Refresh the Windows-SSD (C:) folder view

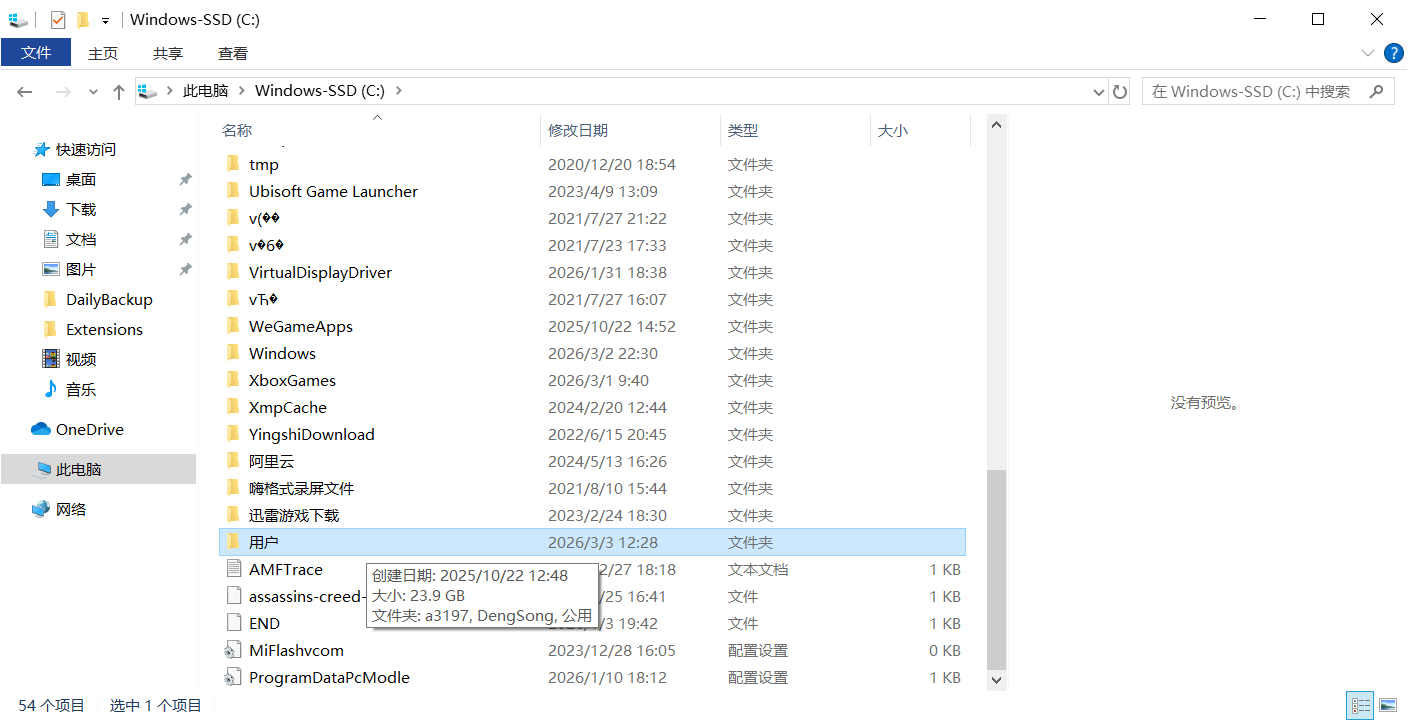[x=1120, y=91]
